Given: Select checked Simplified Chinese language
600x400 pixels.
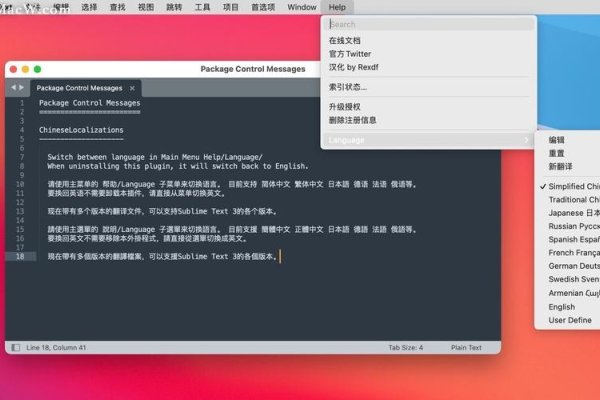Looking at the screenshot, I should point(567,186).
